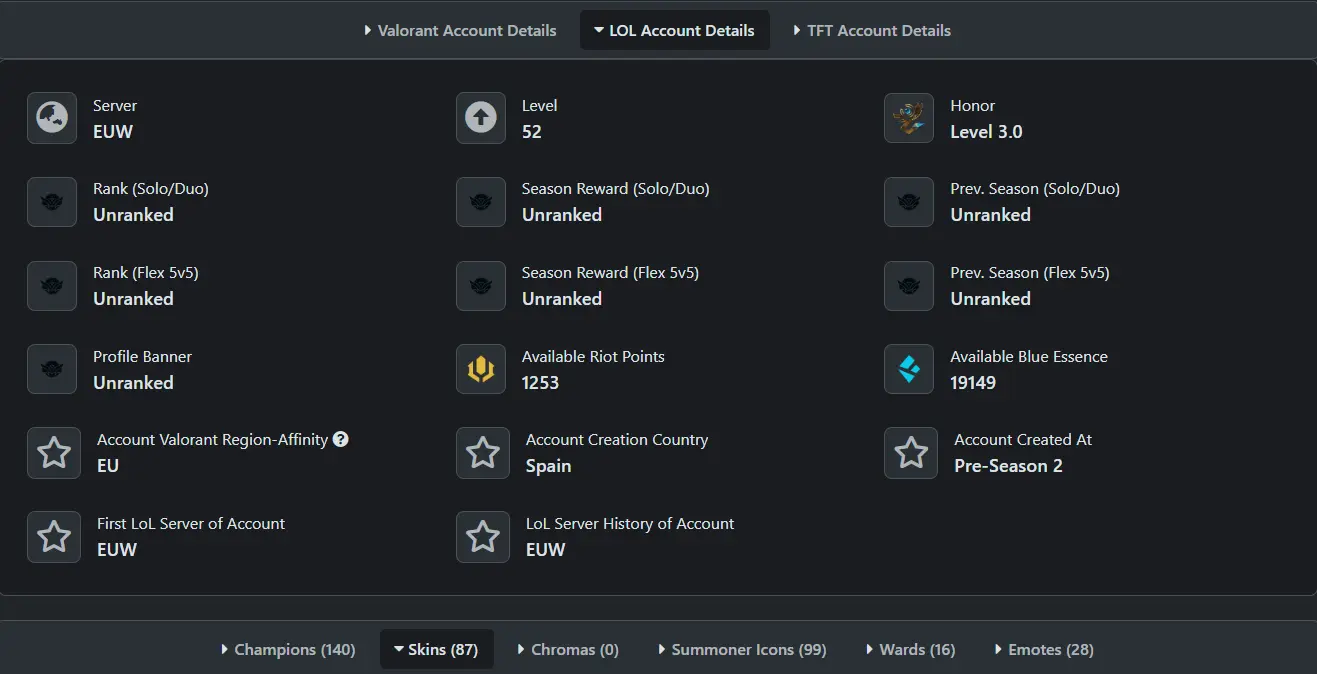Click the Account Creation Country star icon
The width and height of the screenshot is (1317, 674).
(483, 453)
